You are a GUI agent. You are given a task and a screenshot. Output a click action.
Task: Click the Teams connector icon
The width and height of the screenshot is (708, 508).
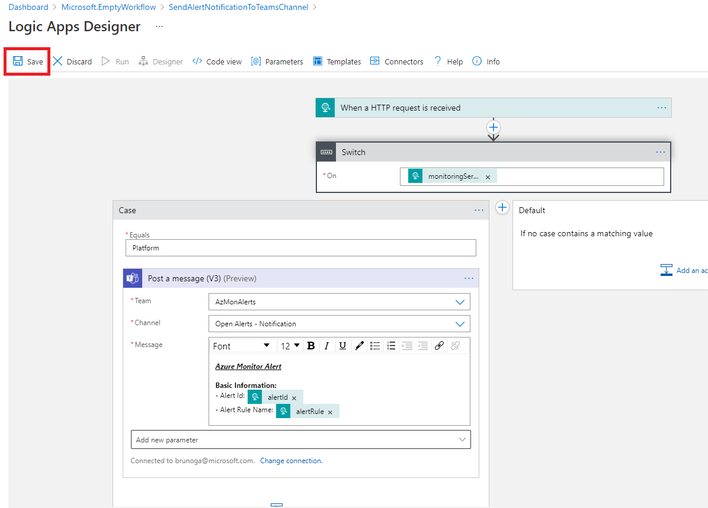click(x=133, y=279)
